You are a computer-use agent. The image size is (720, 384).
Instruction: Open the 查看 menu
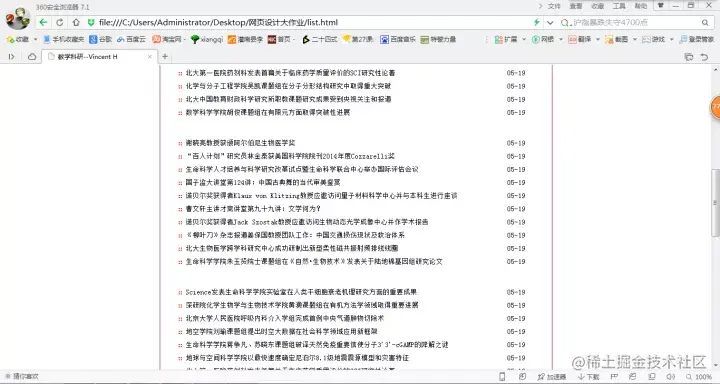pos(576,6)
